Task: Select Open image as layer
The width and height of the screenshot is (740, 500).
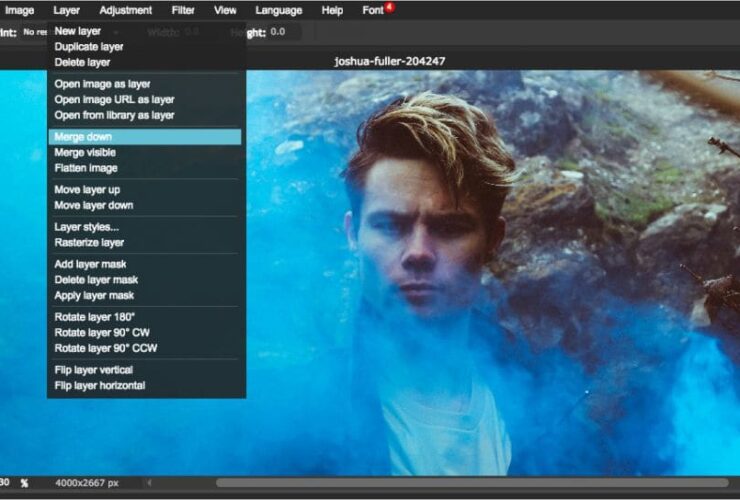Action: click(x=144, y=84)
